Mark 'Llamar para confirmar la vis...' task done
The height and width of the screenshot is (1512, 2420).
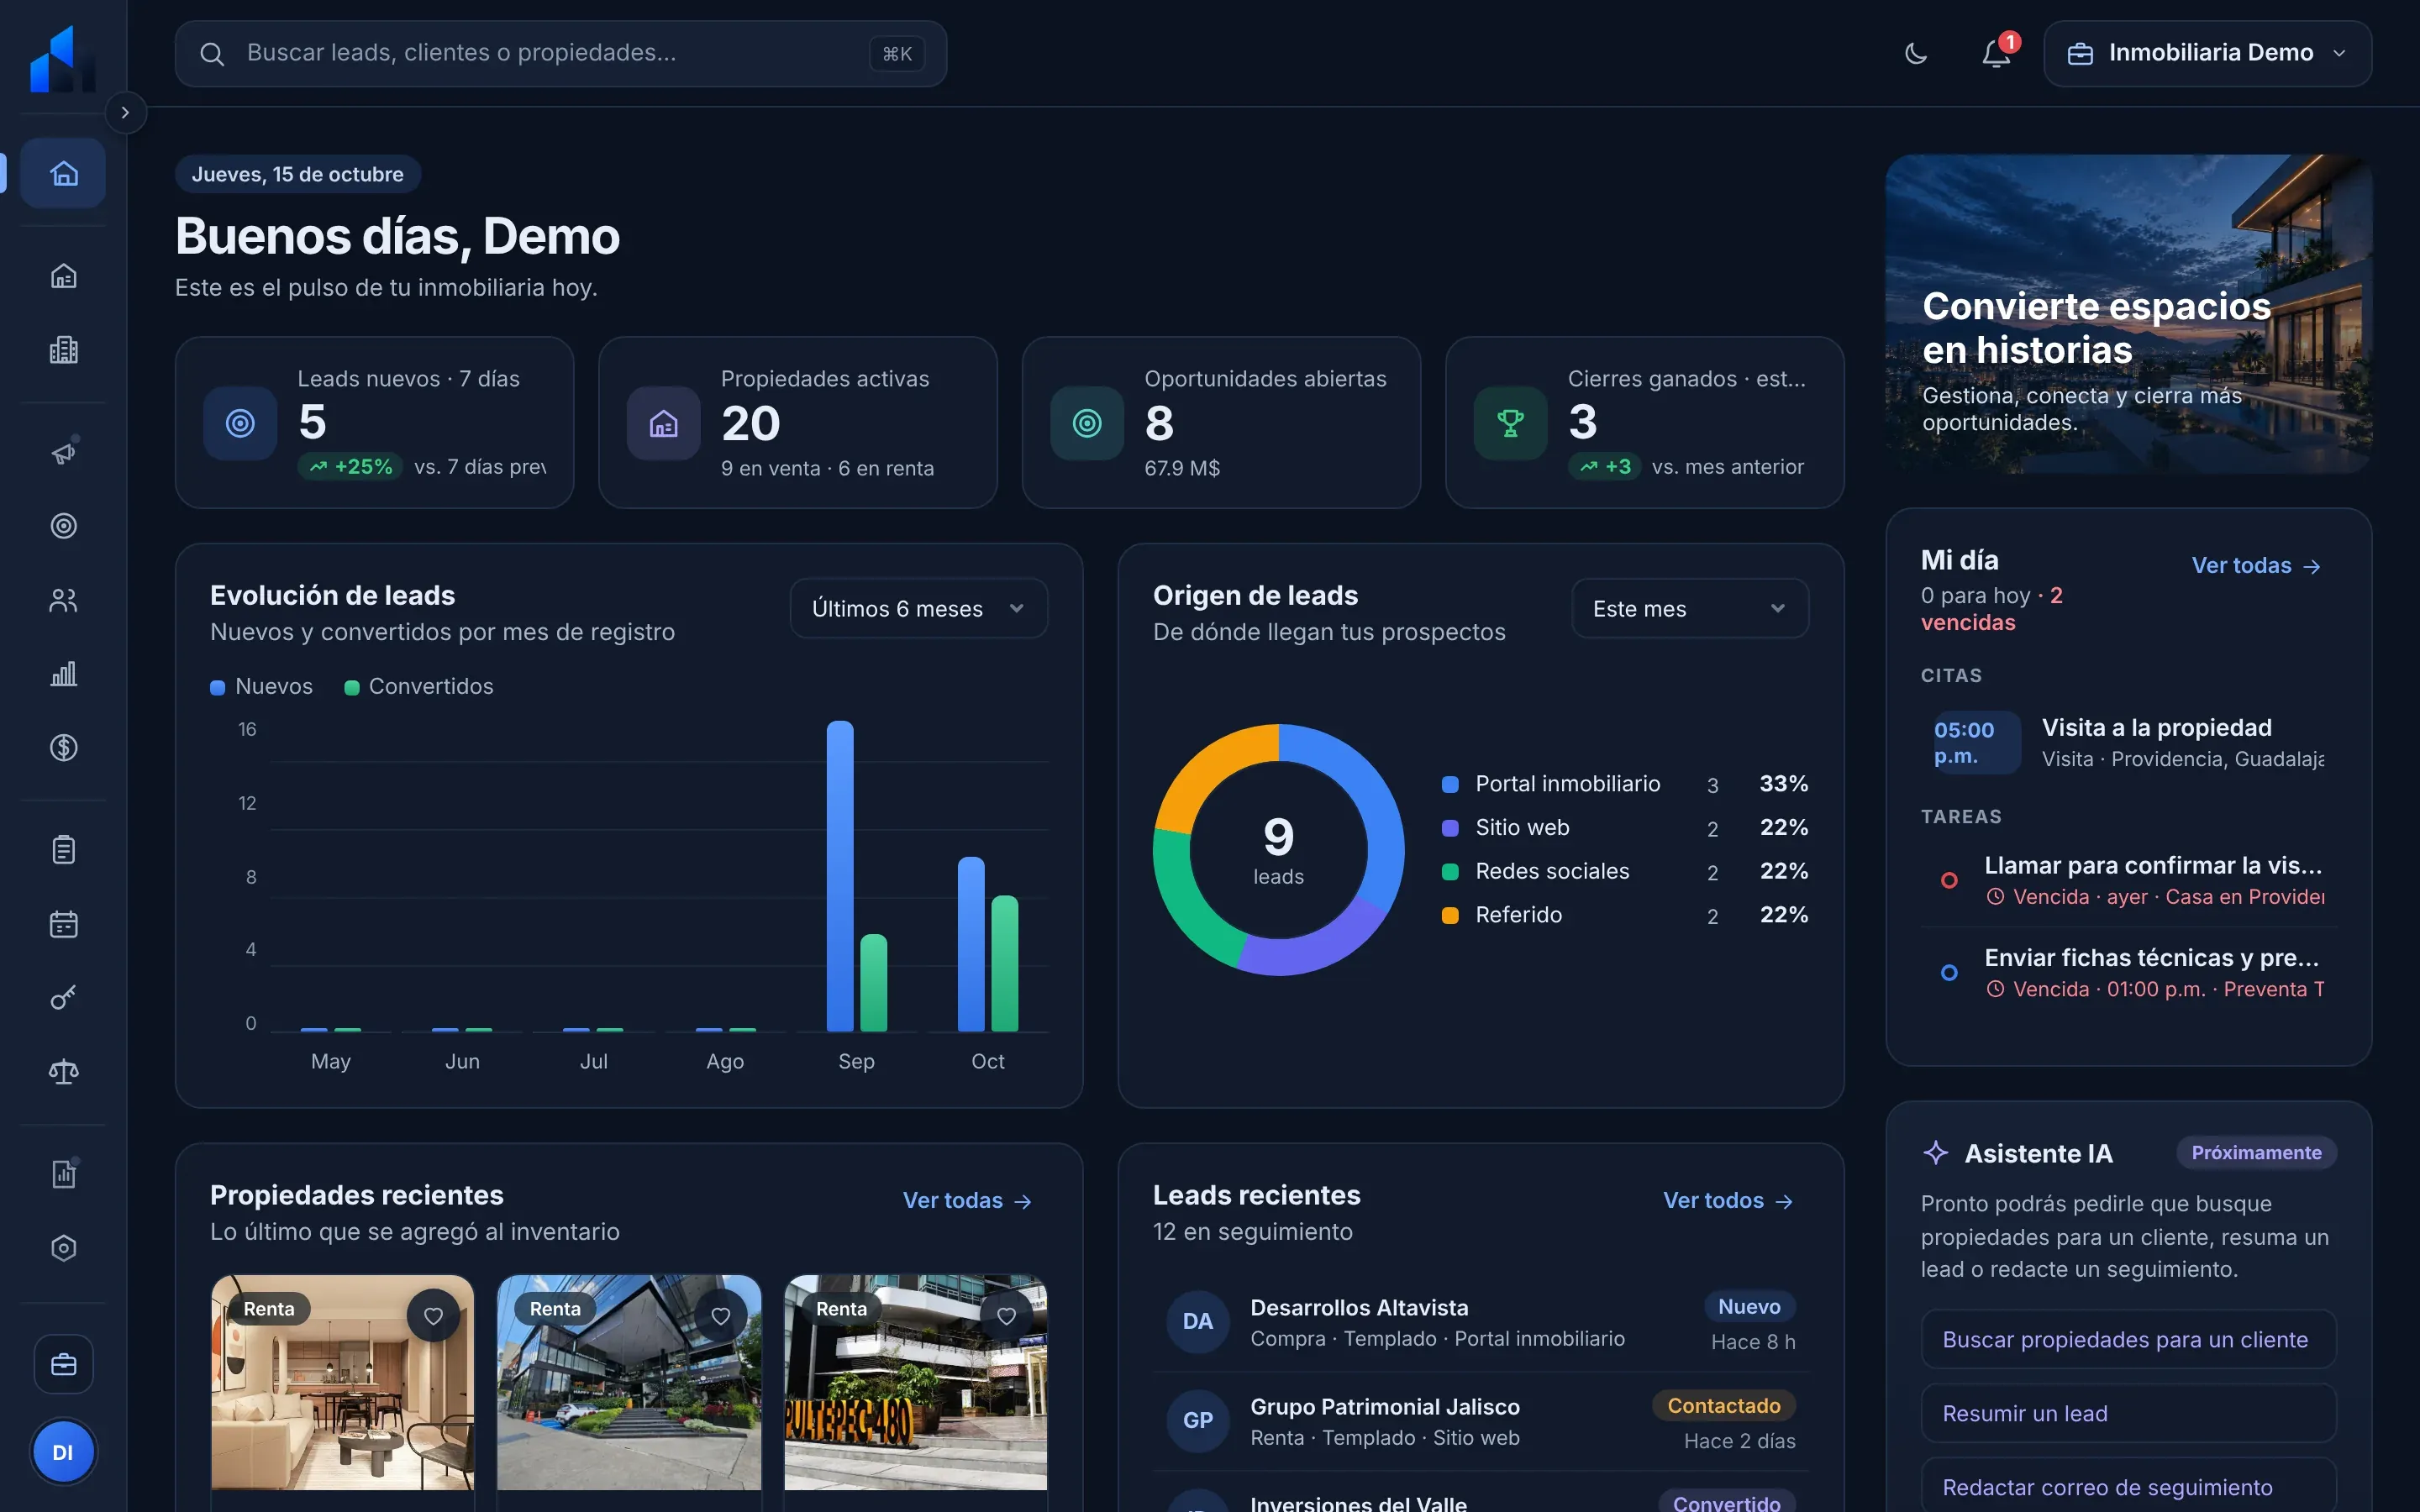click(1949, 880)
